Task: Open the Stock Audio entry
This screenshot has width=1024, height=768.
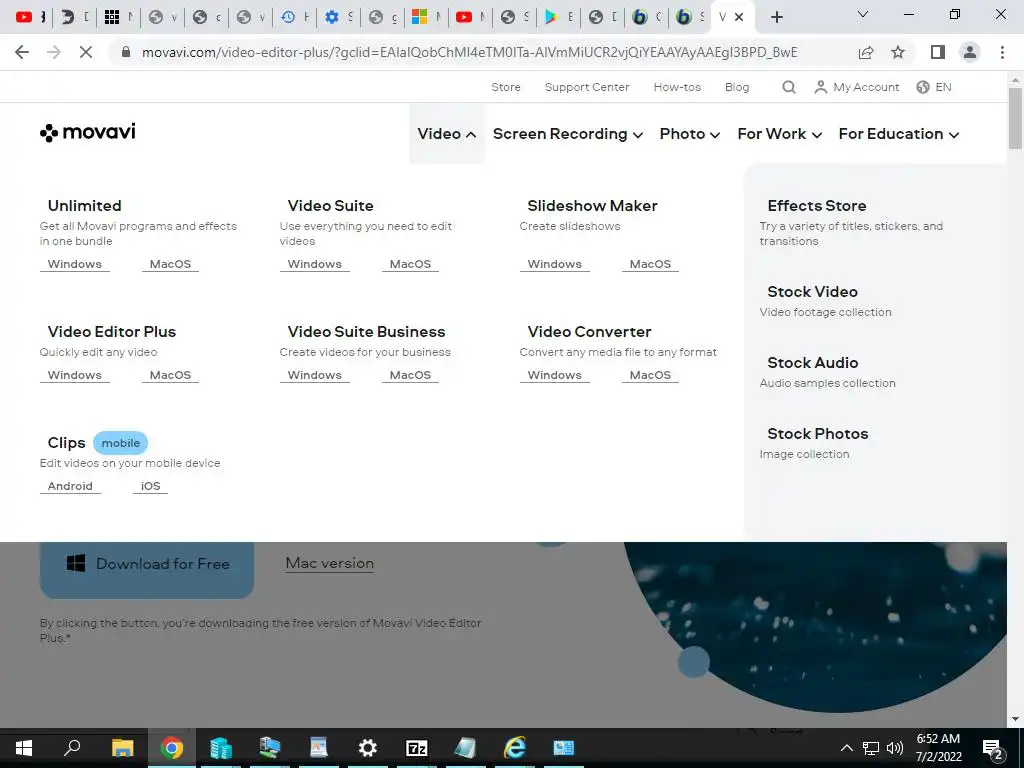Action: click(812, 363)
